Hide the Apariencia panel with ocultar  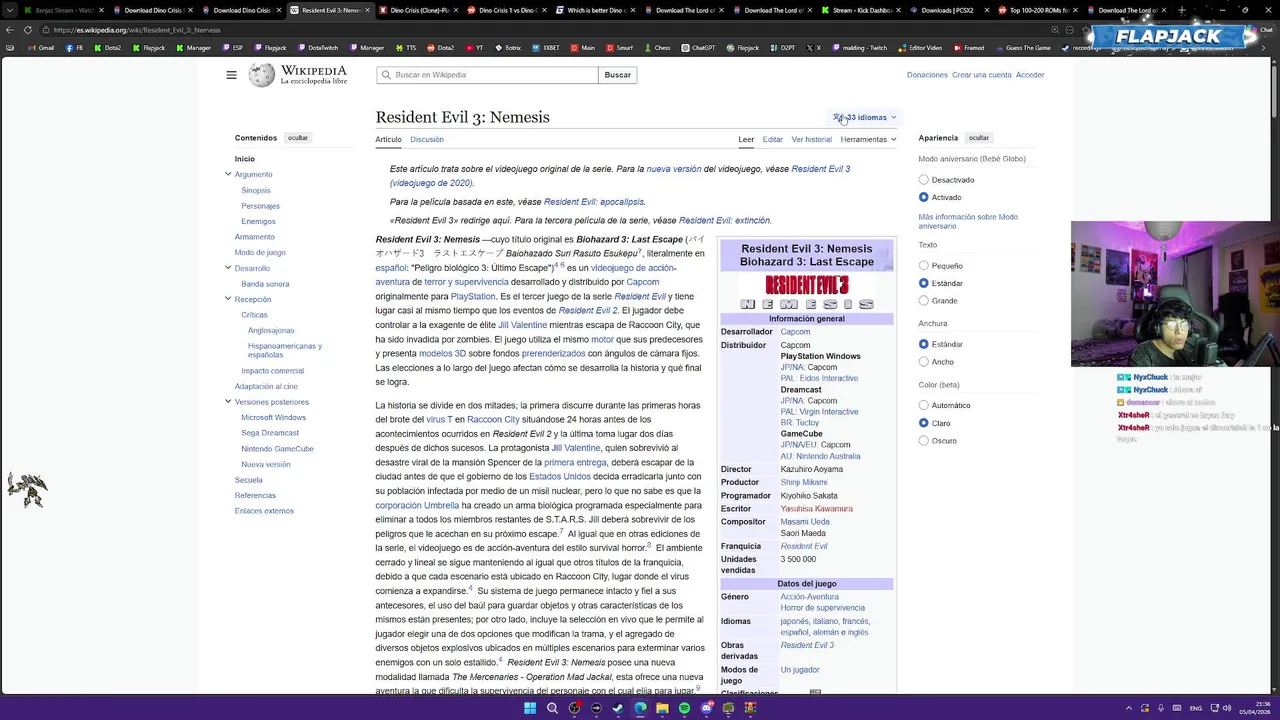coord(979,138)
